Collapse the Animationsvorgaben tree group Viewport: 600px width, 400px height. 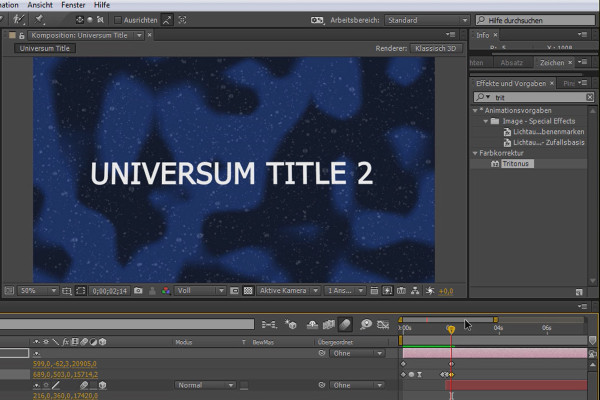(475, 111)
